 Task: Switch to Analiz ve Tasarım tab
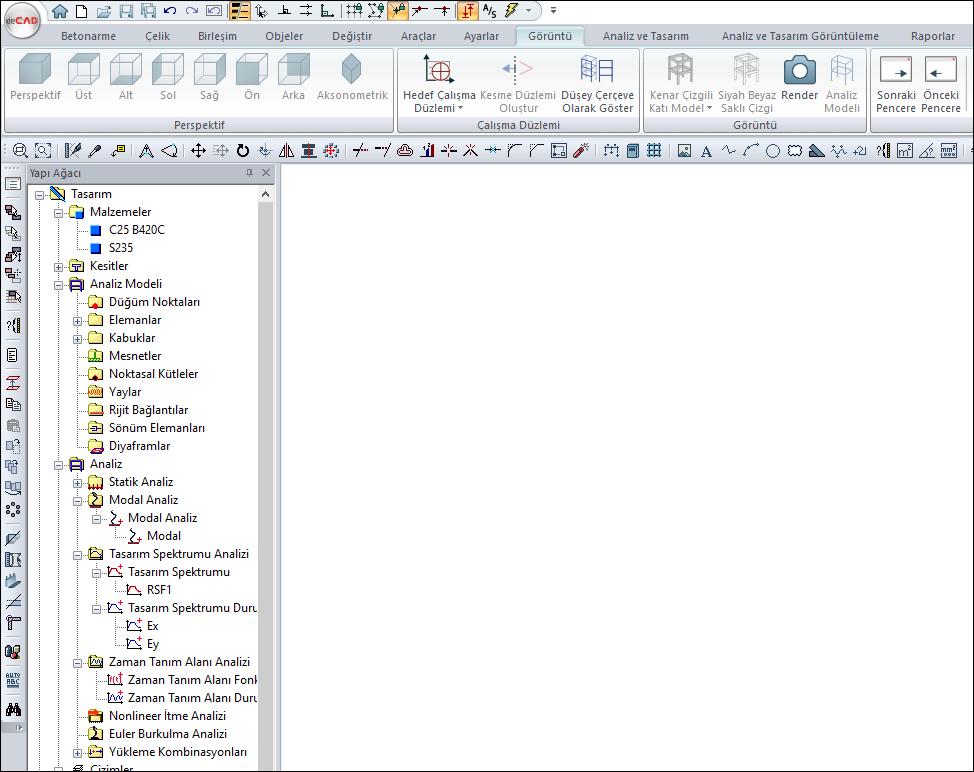point(645,36)
